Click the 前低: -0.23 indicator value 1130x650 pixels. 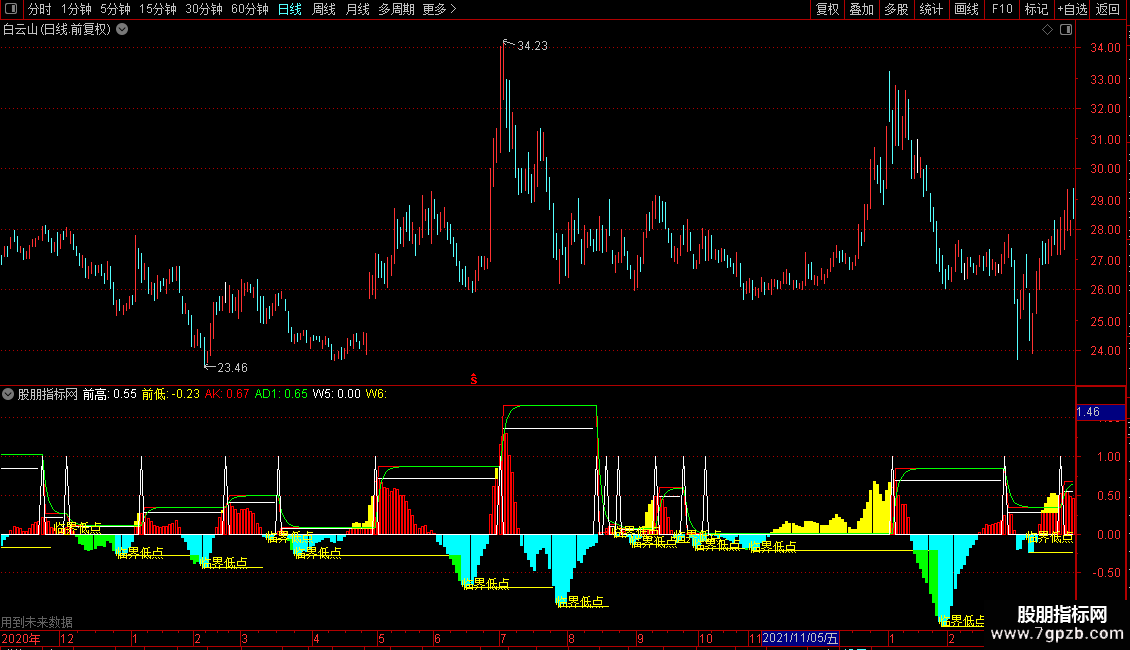(171, 394)
